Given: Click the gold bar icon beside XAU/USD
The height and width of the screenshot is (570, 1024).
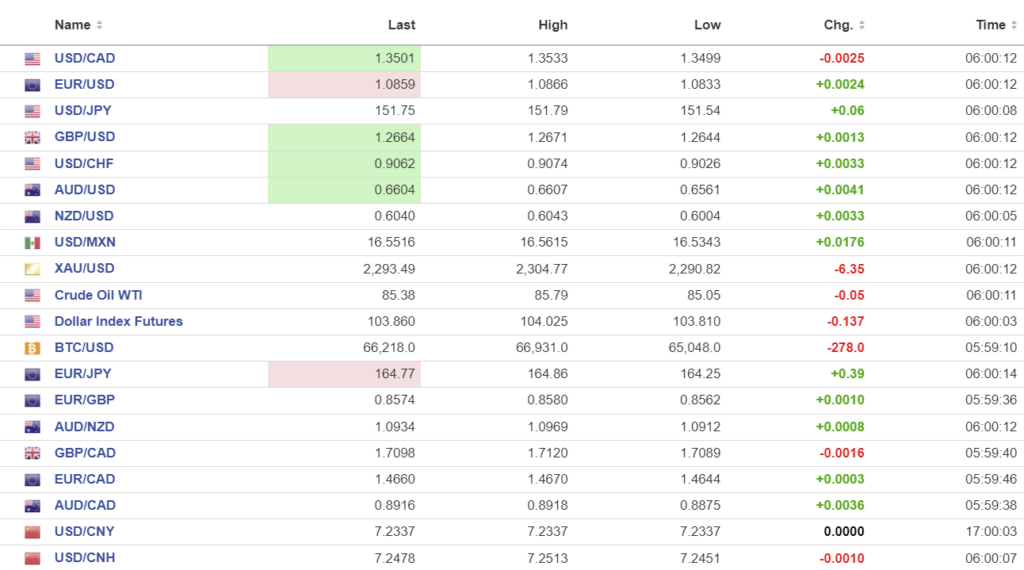Looking at the screenshot, I should click(32, 269).
